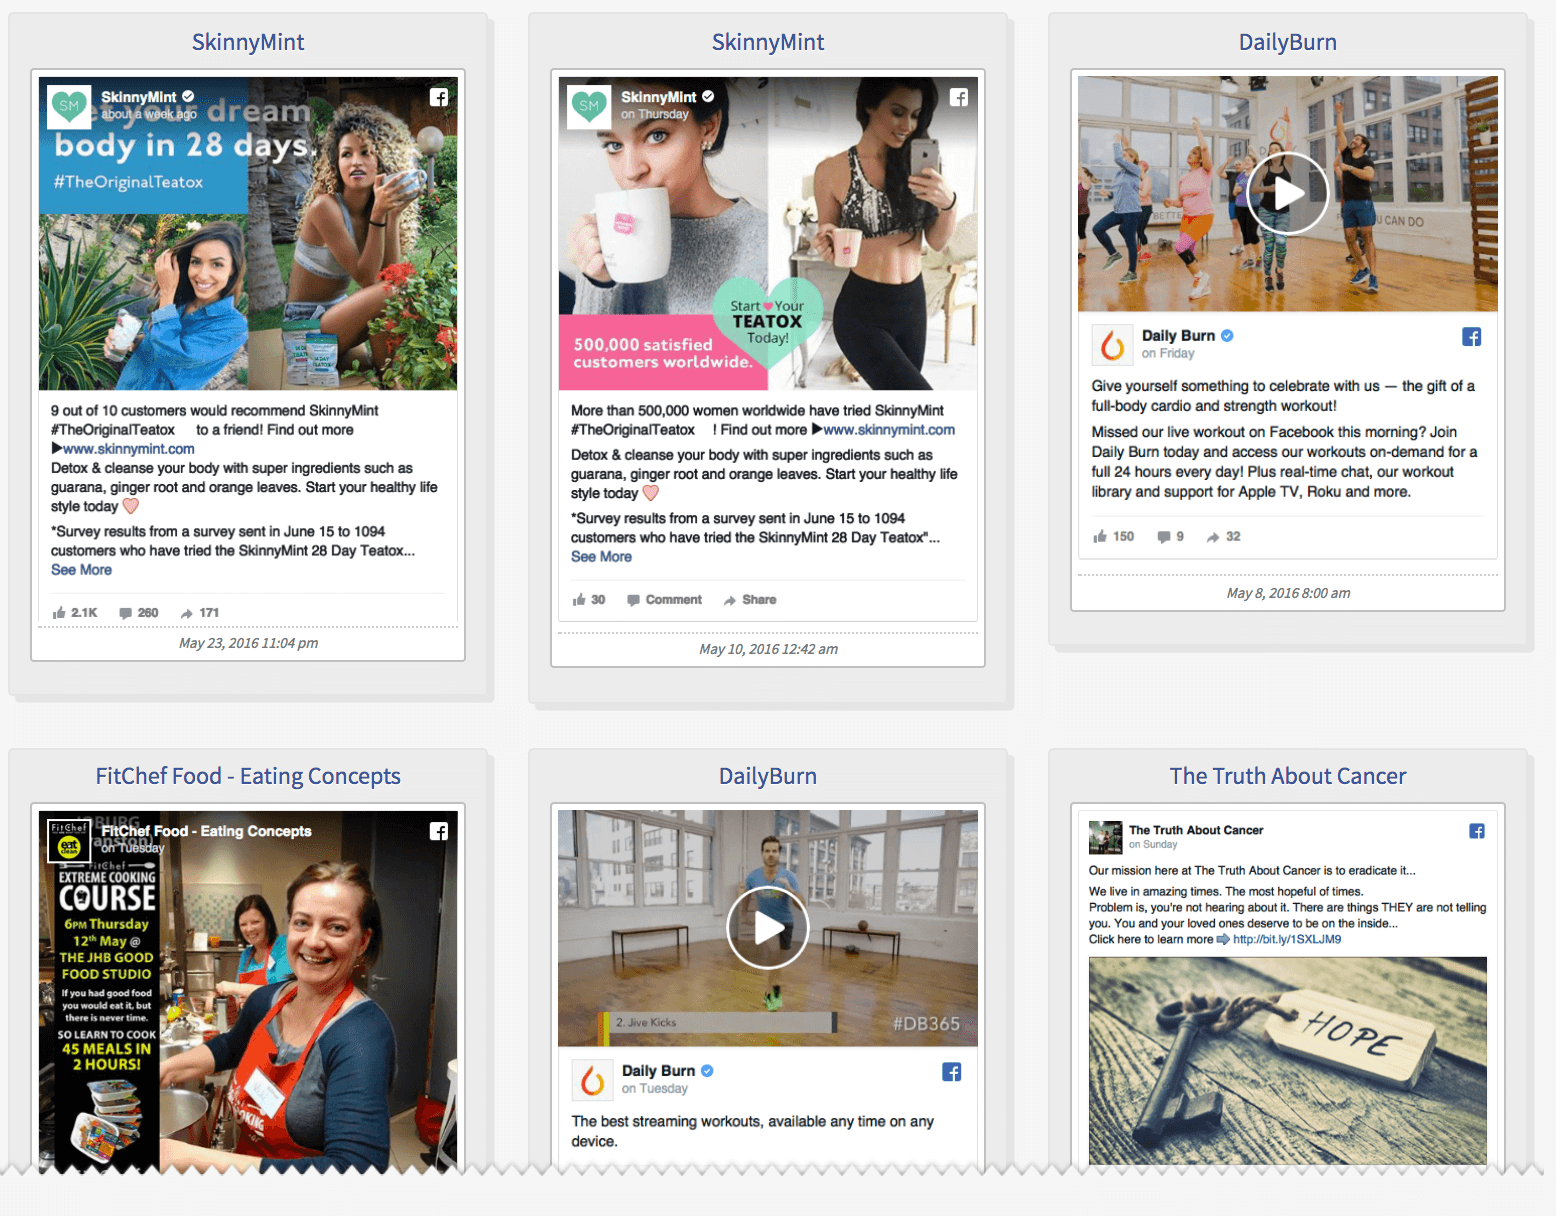
Task: Click the Comment speech bubble icon showing 260
Action: [124, 612]
